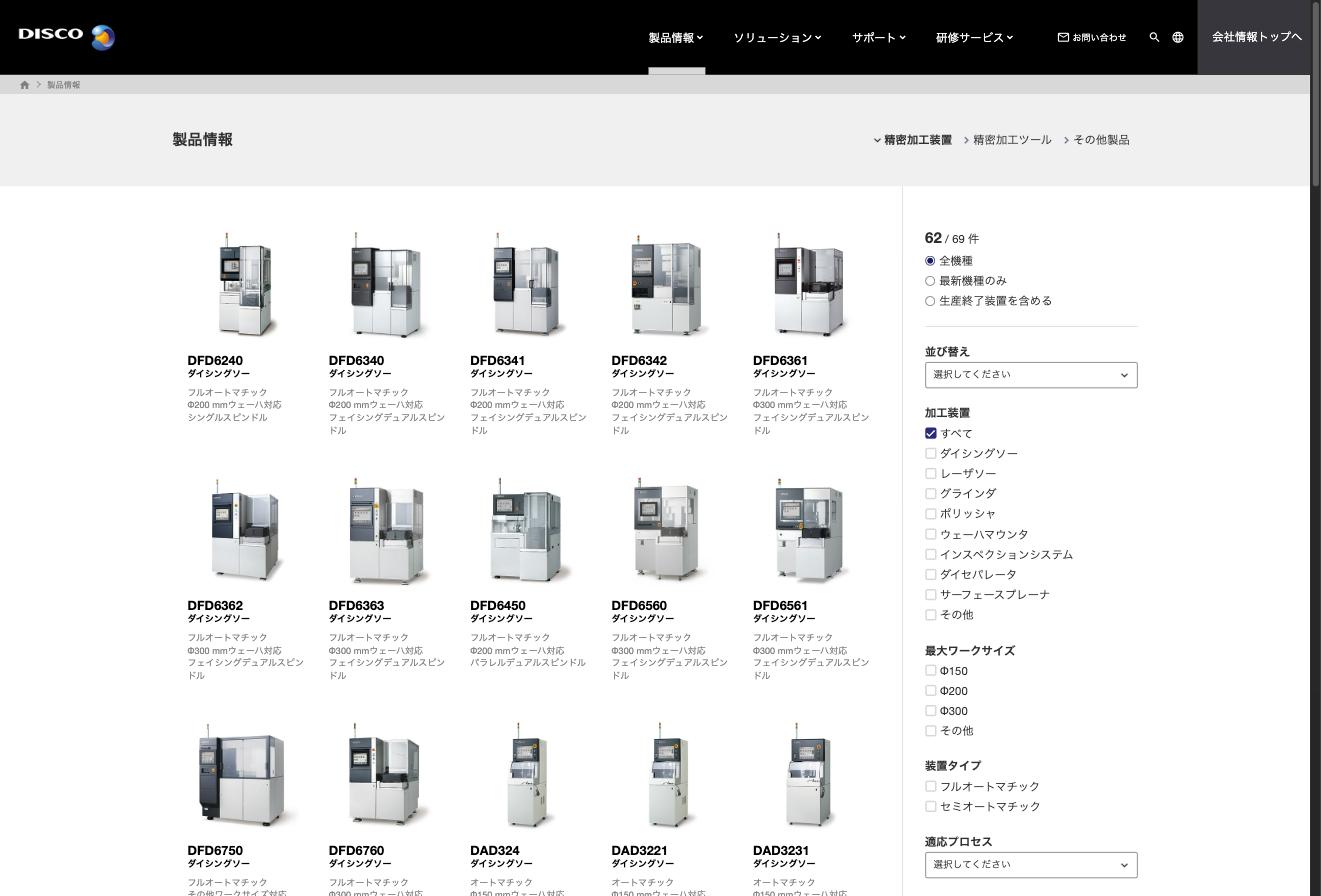The height and width of the screenshot is (896, 1321).
Task: Check その他 under 加工装置
Action: click(931, 614)
